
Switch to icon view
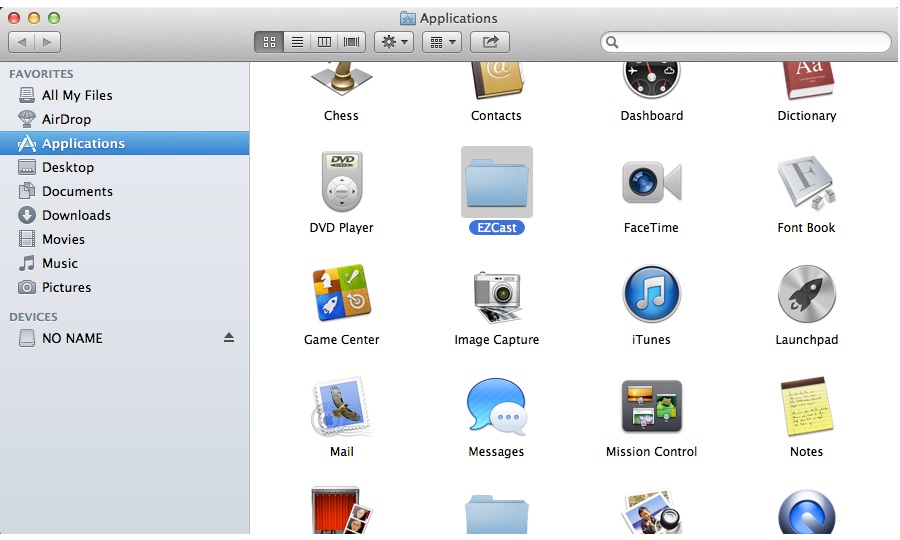pyautogui.click(x=269, y=42)
